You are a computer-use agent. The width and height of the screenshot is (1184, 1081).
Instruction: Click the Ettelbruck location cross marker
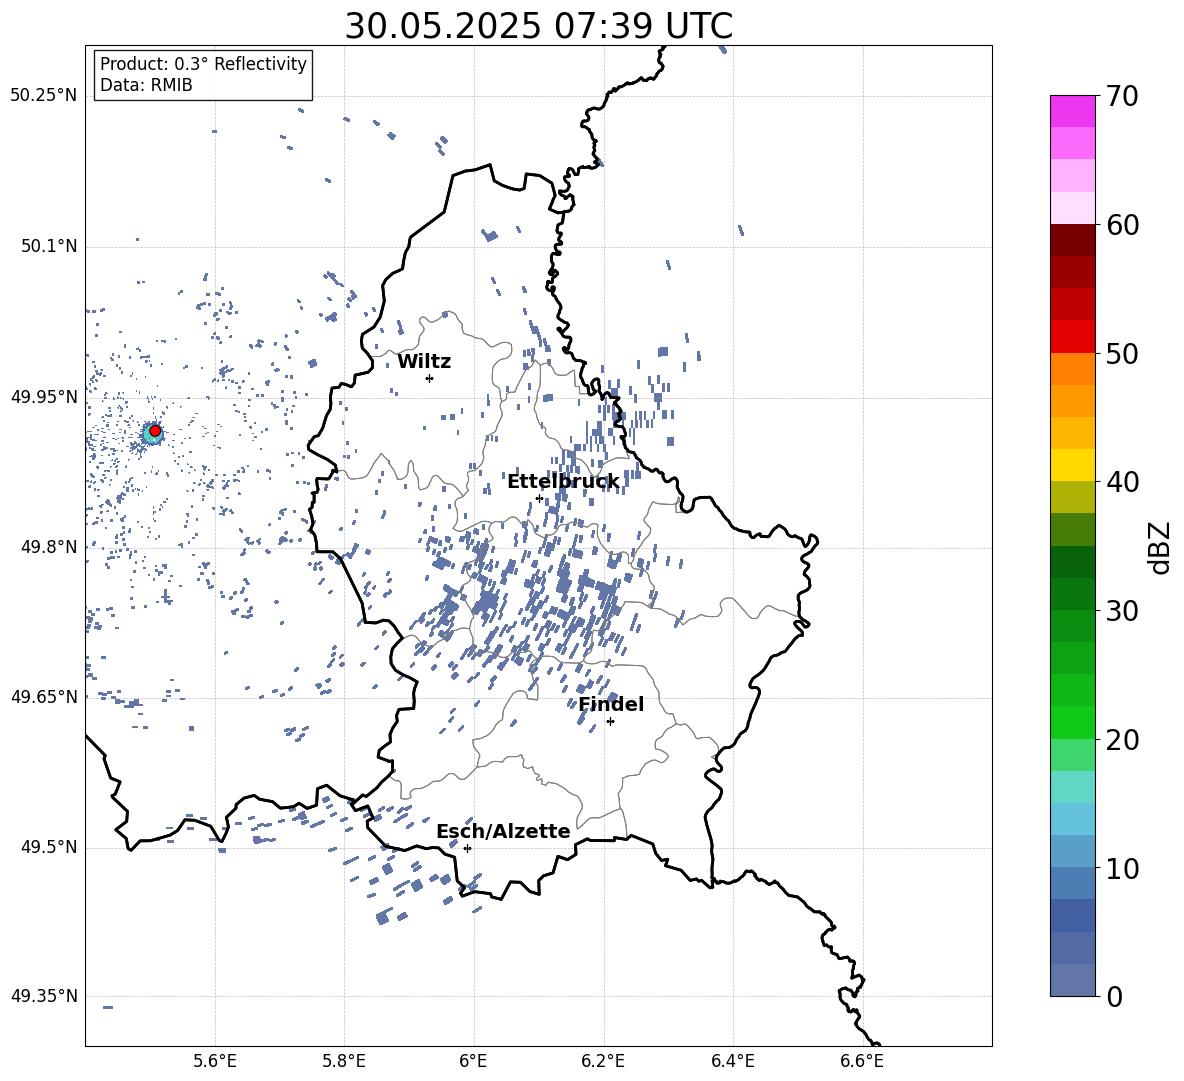pyautogui.click(x=539, y=498)
